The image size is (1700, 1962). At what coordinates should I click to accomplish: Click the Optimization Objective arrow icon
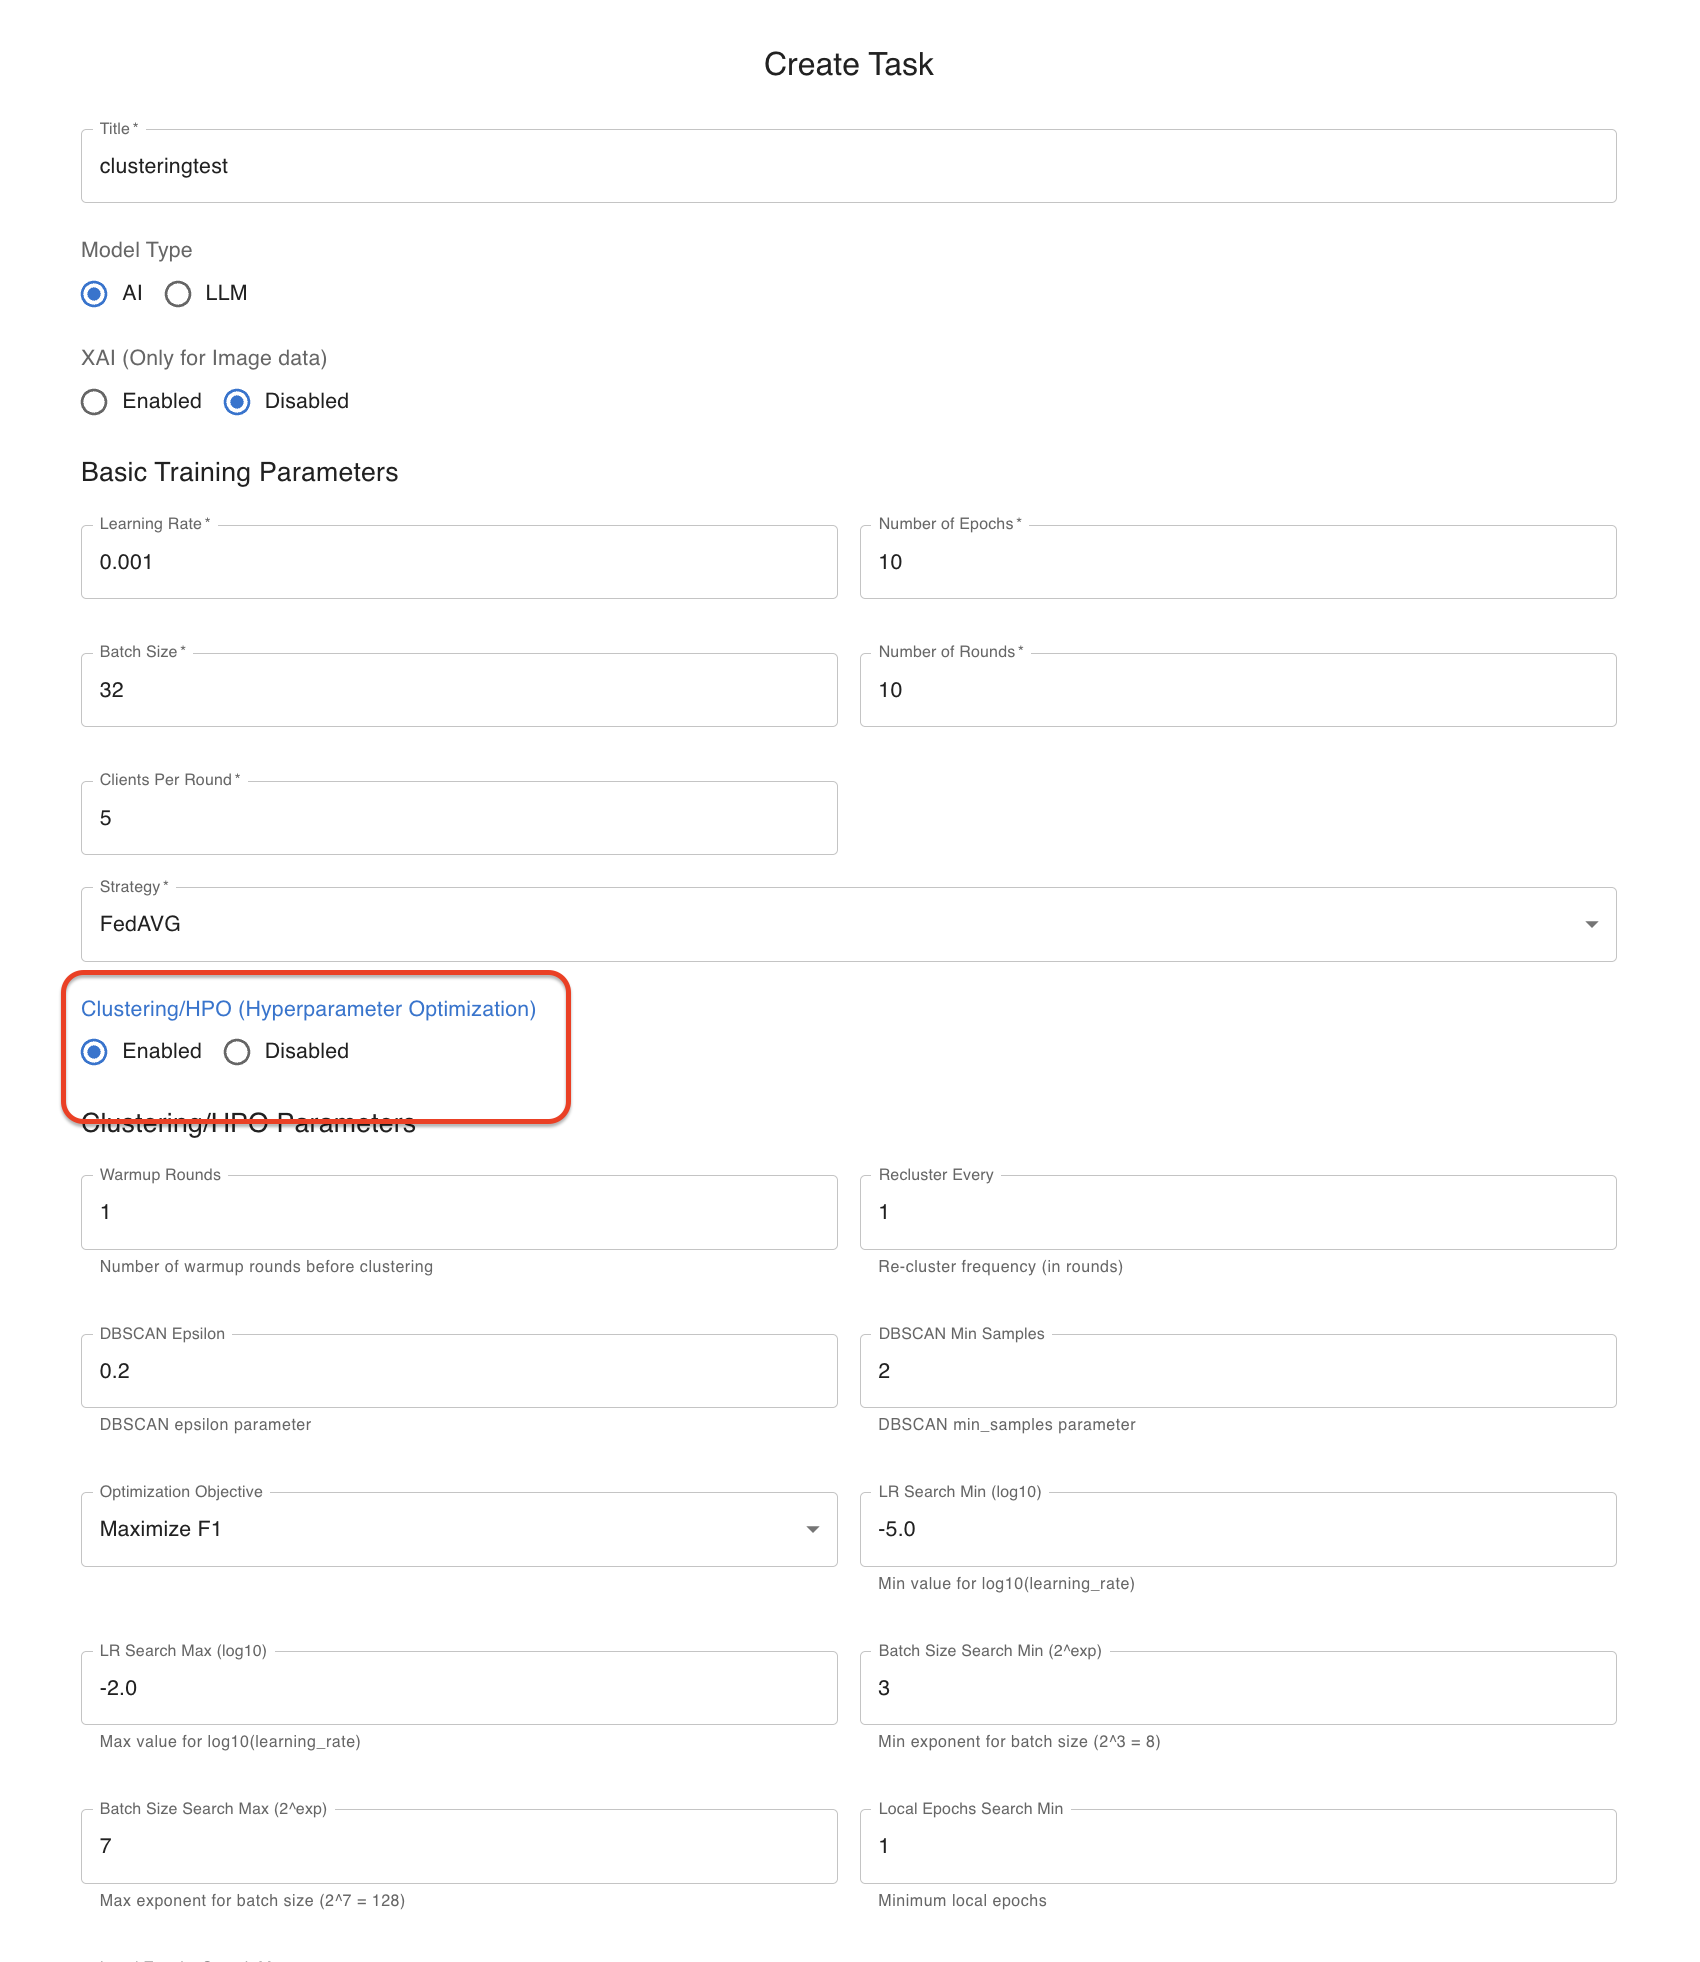pyautogui.click(x=812, y=1530)
